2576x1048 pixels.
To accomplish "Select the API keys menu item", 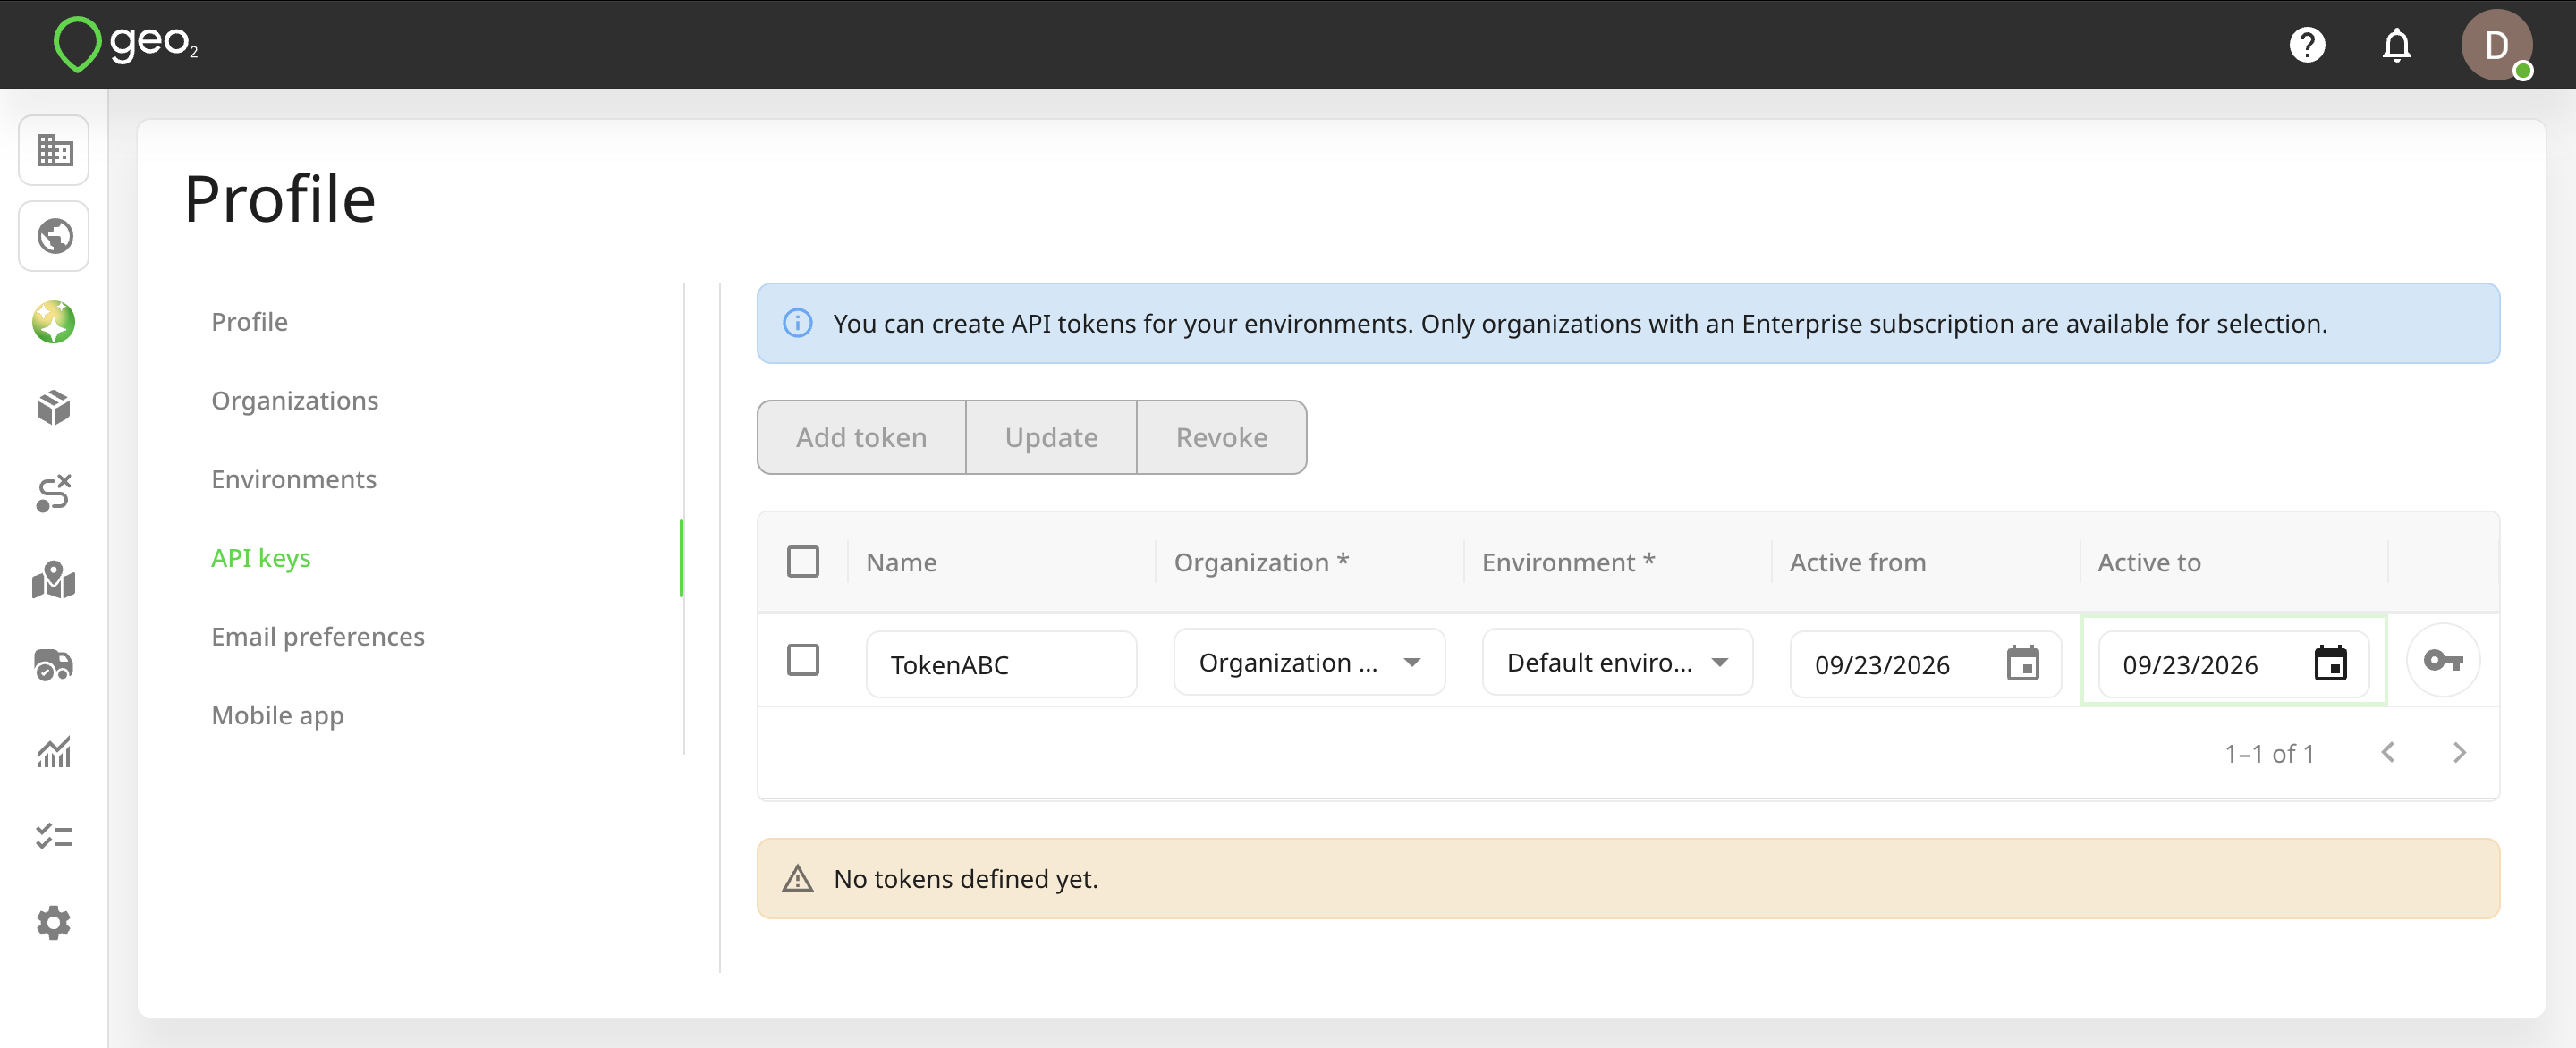I will [x=261, y=558].
